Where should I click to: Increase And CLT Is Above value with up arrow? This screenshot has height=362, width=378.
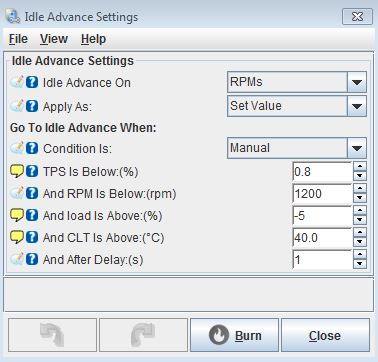point(360,233)
